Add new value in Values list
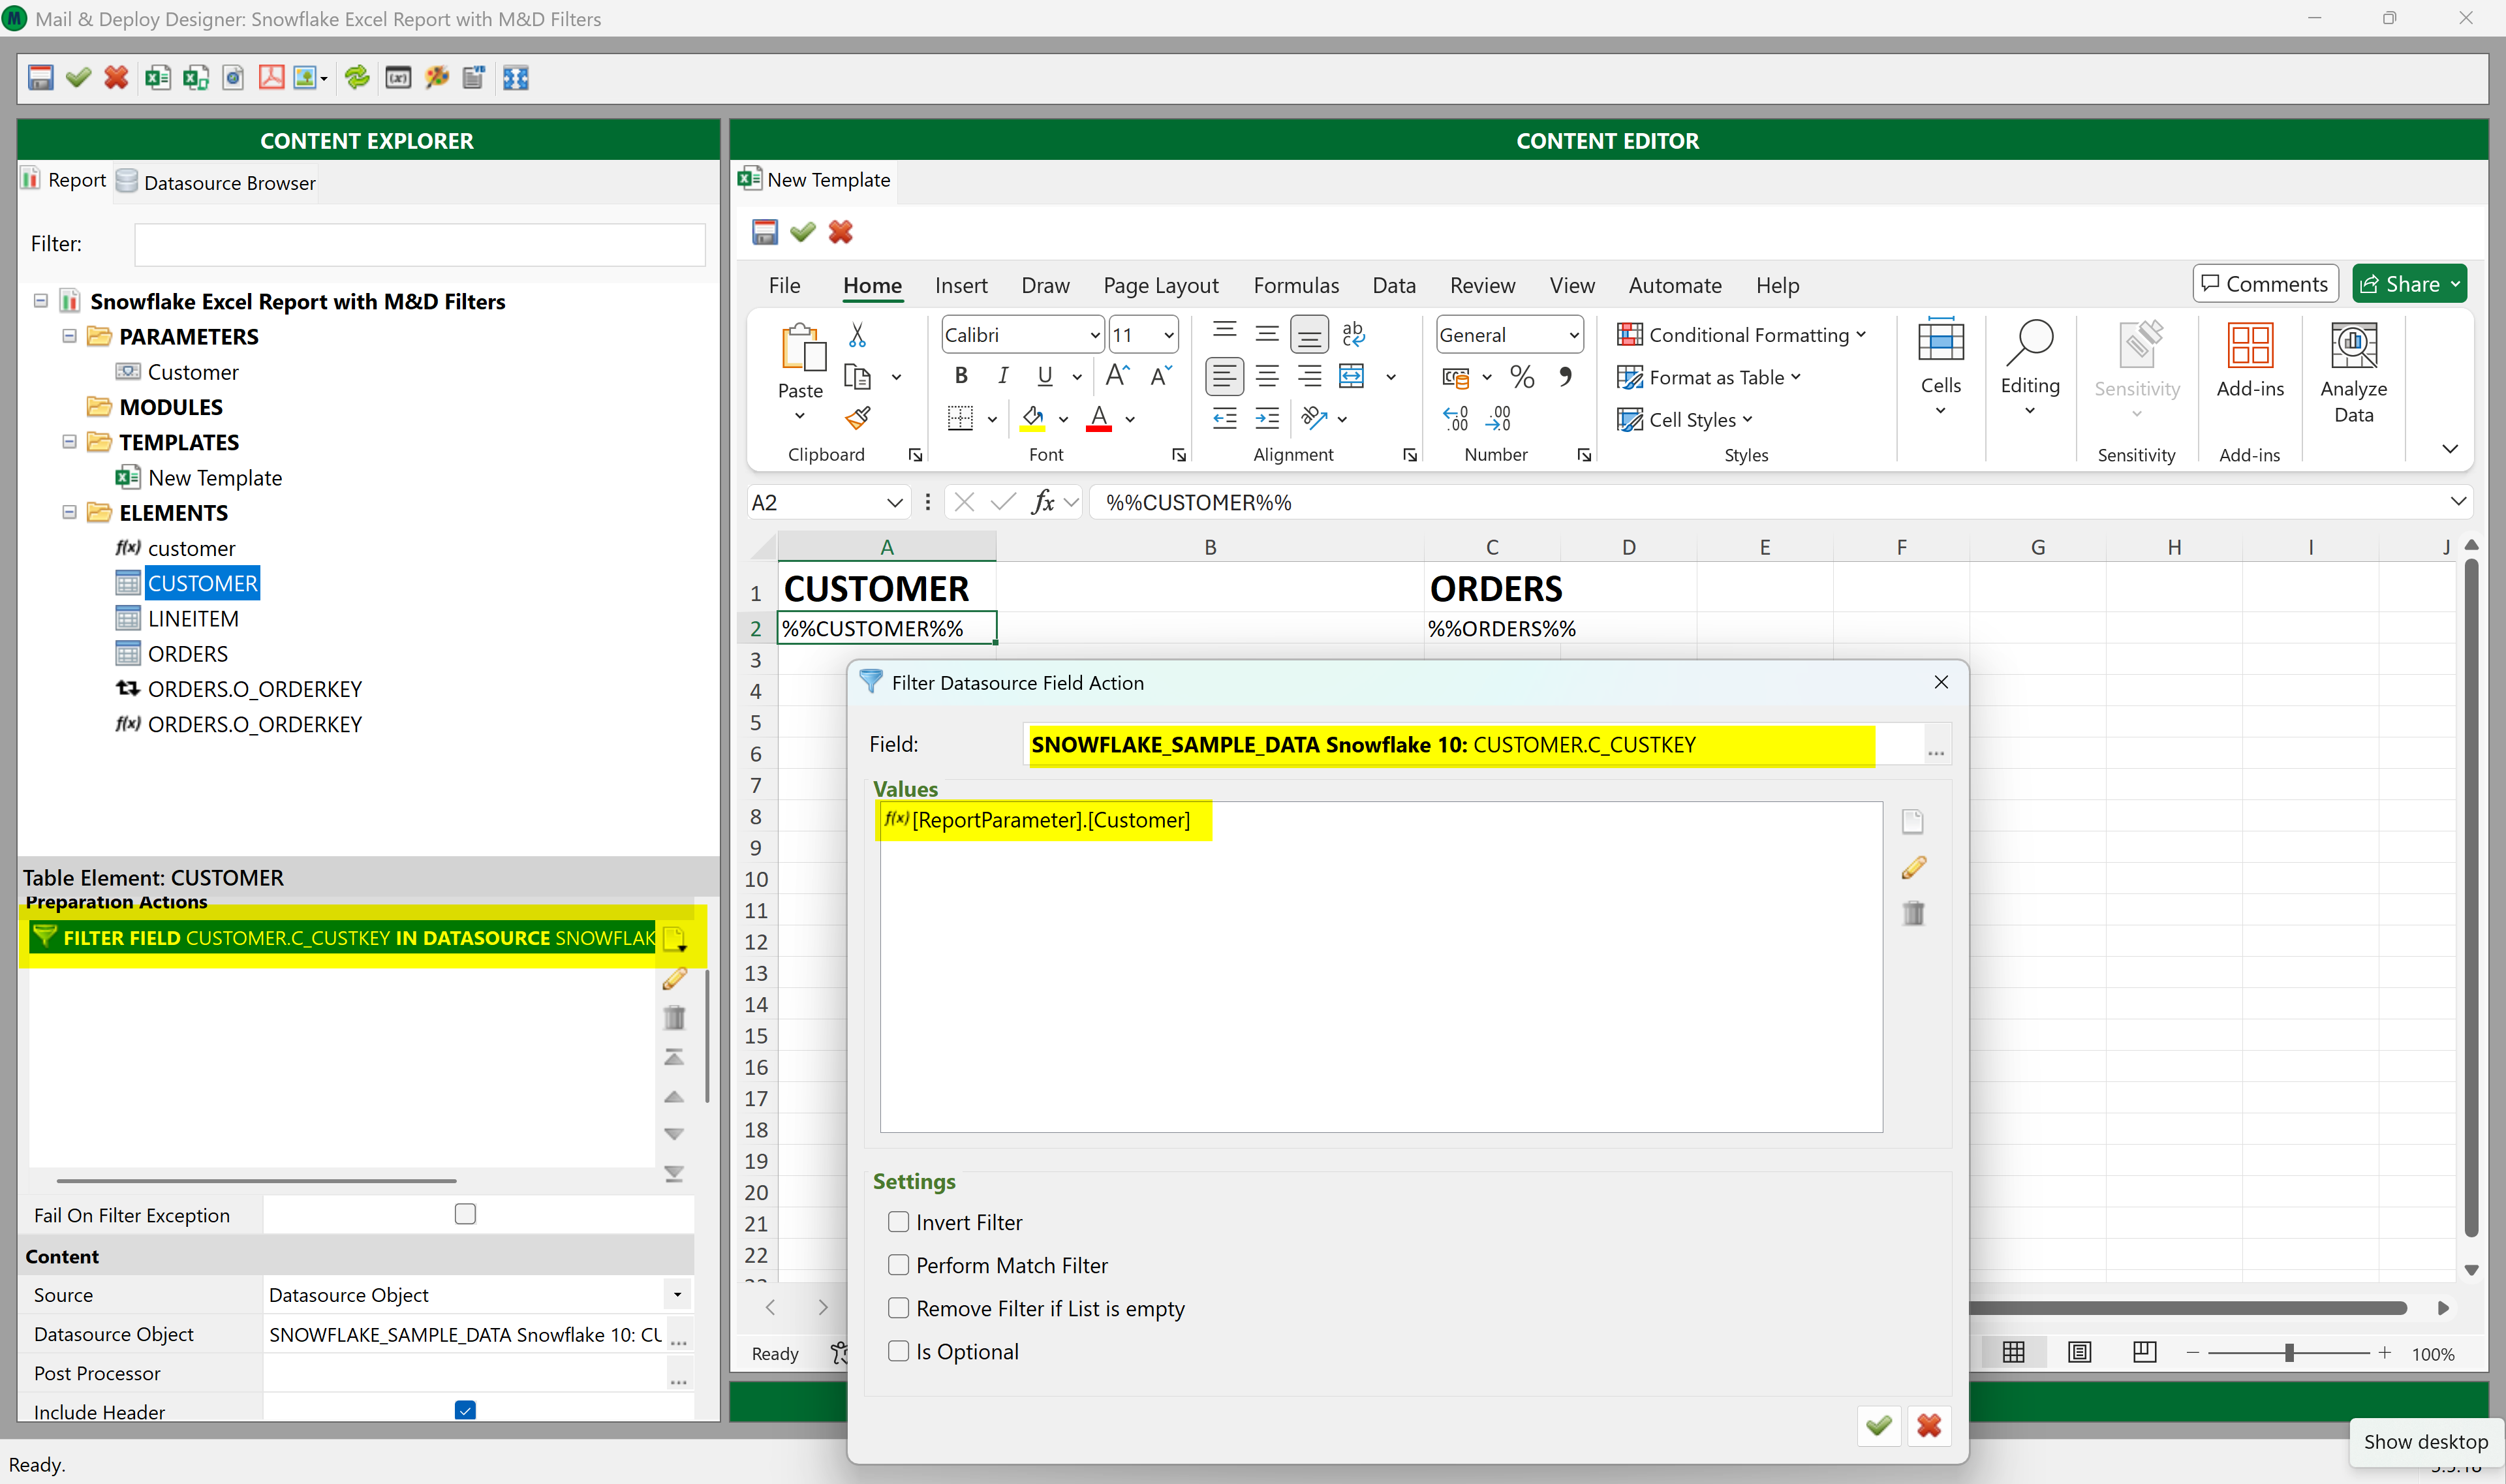This screenshot has height=1484, width=2506. (1912, 822)
